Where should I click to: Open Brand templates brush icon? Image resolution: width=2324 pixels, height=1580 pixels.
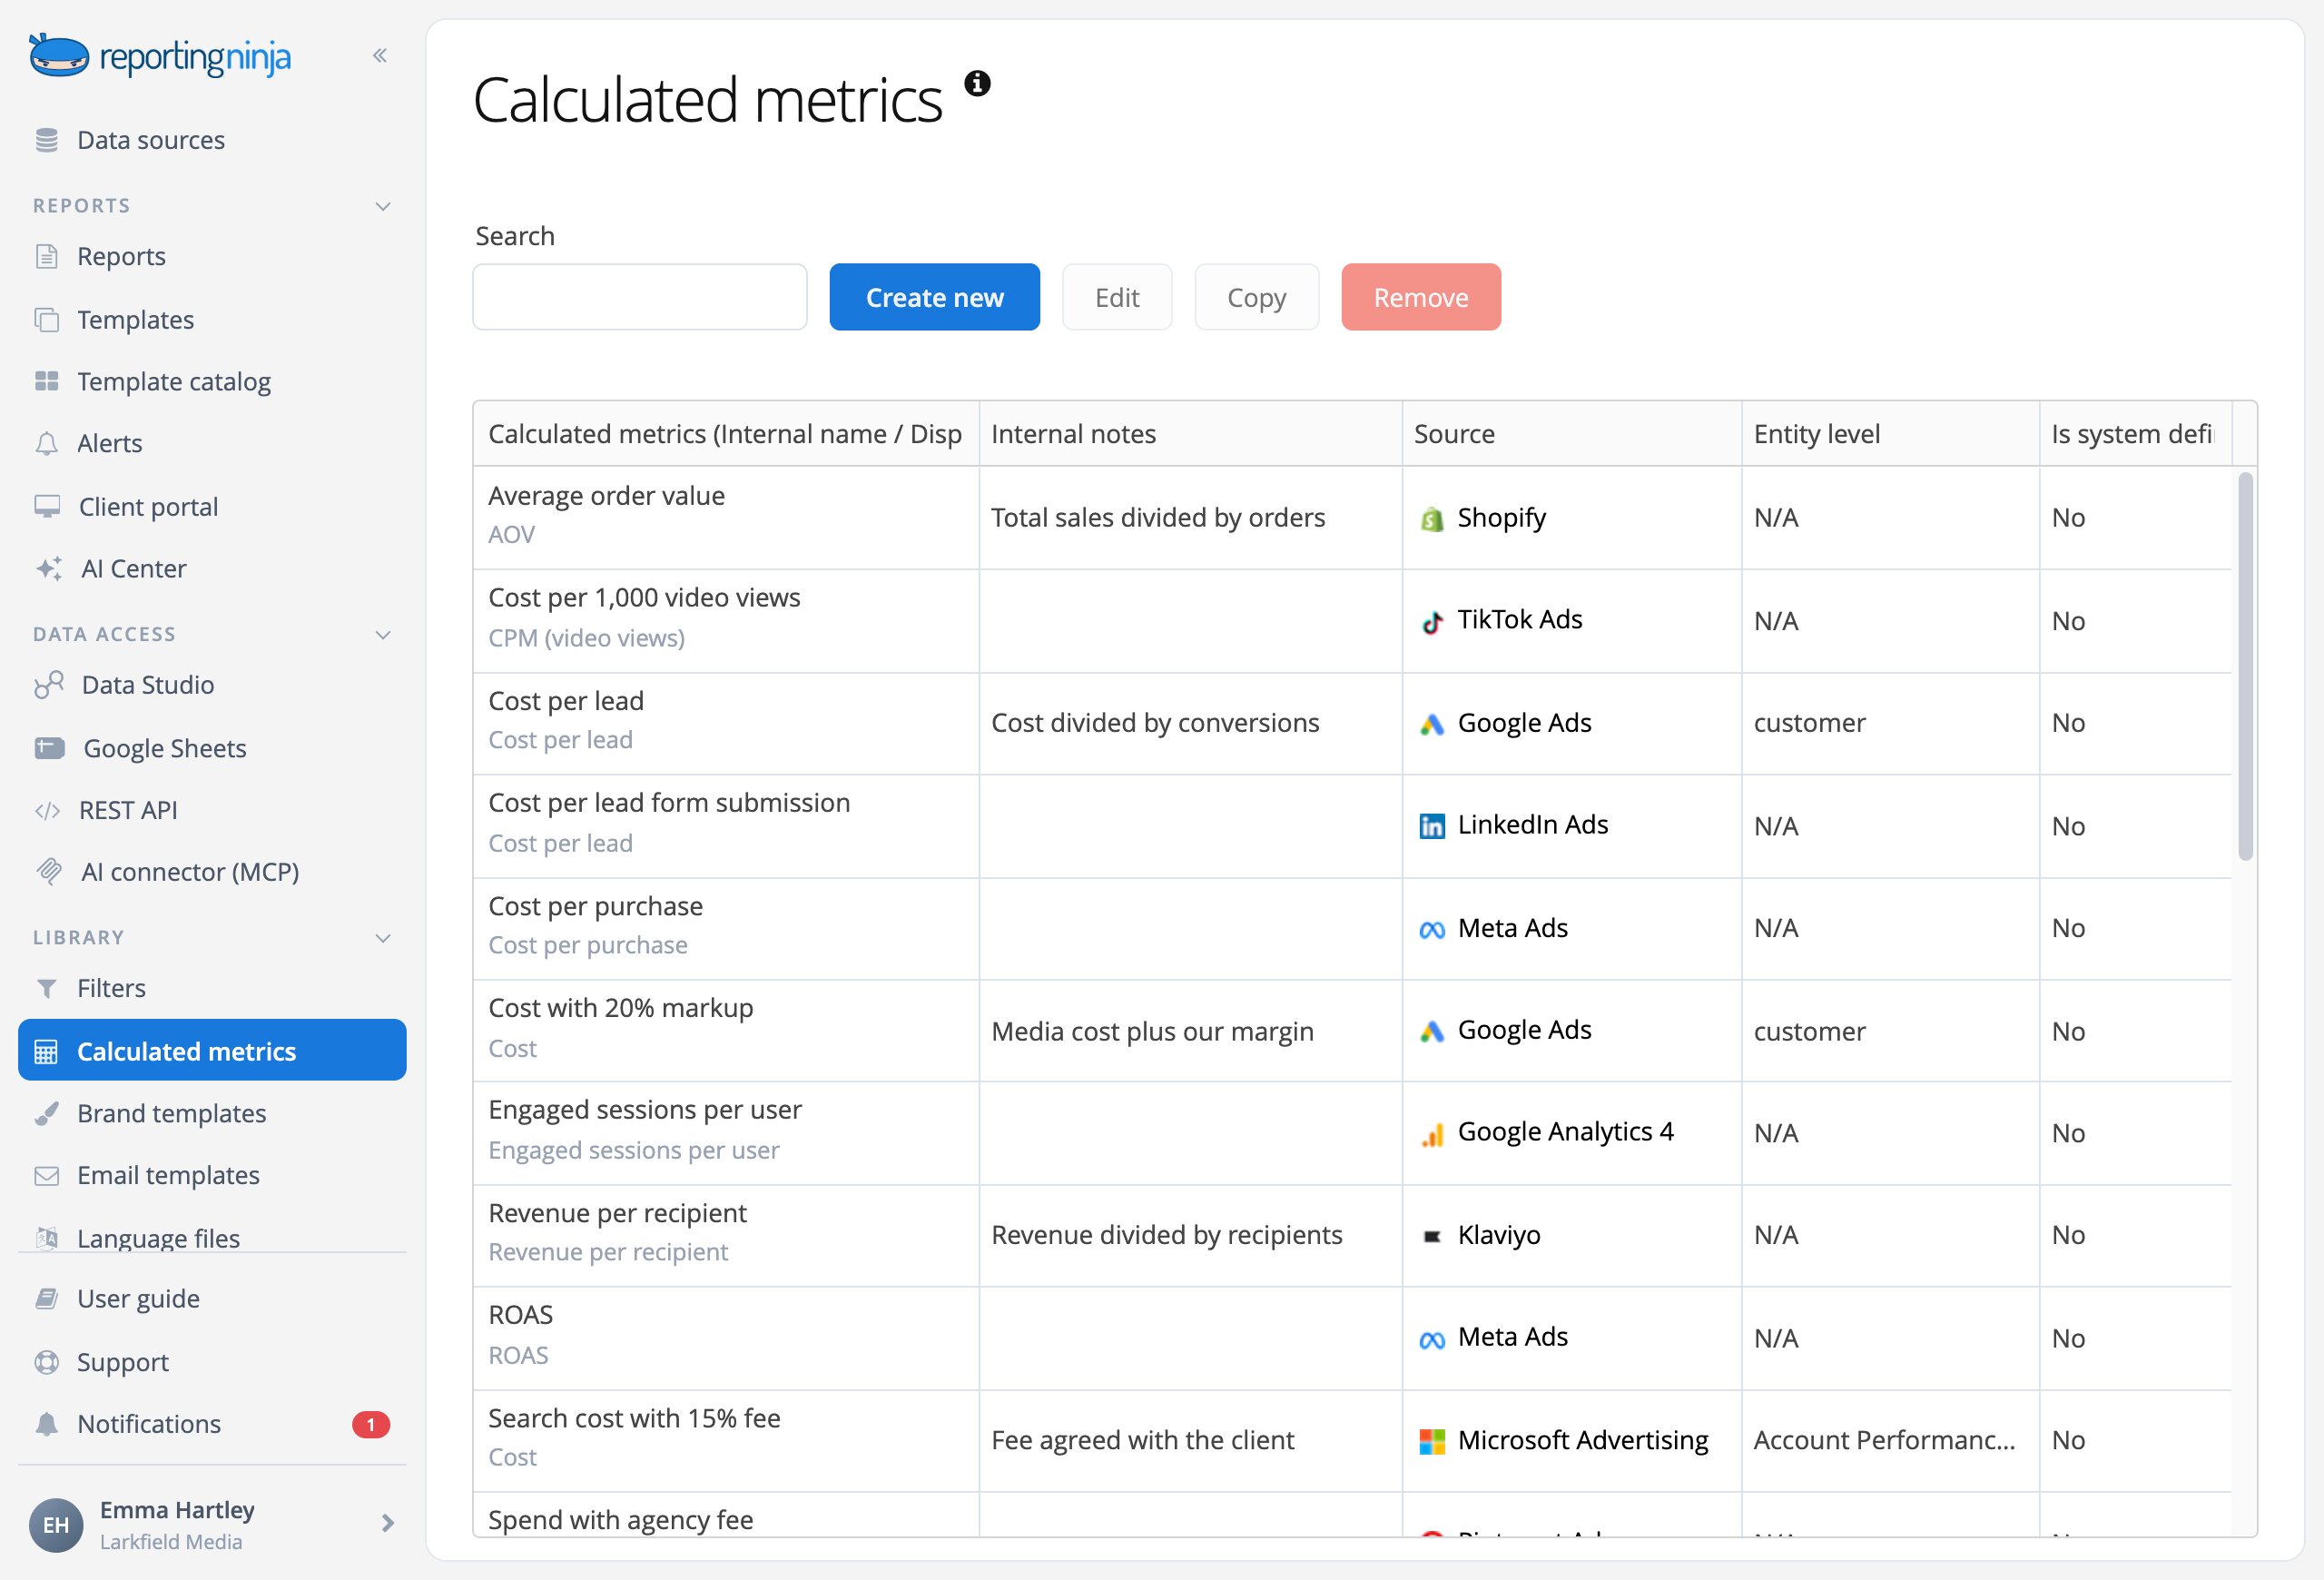(x=46, y=1113)
